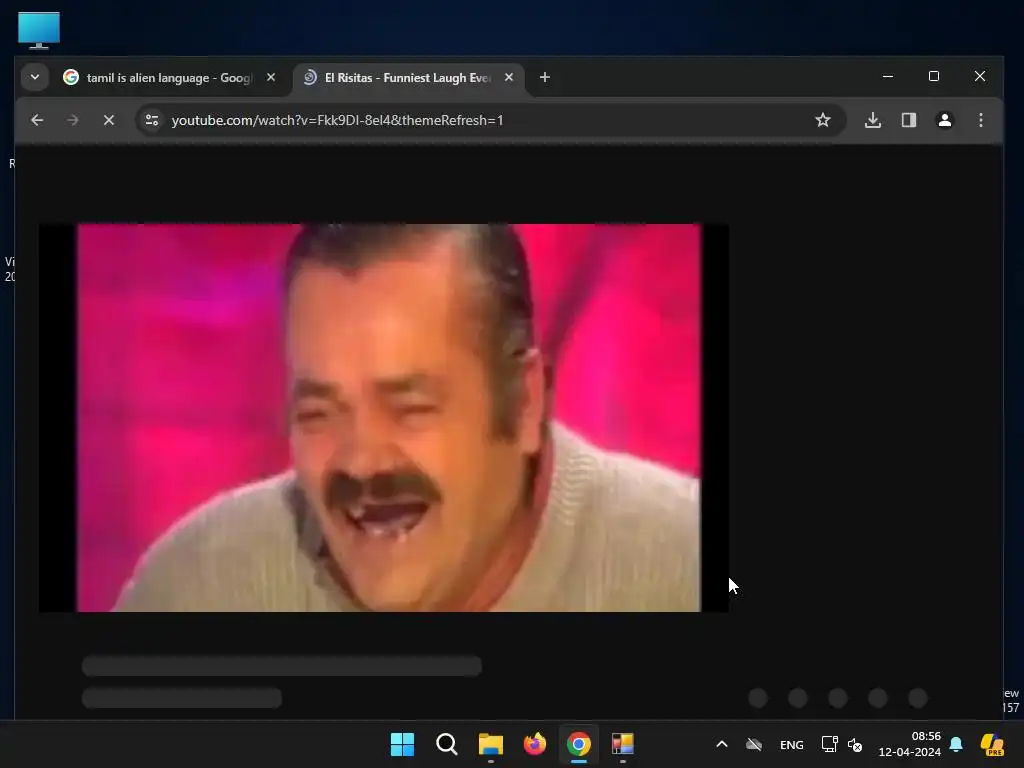
Task: Change the ENG input language
Action: pyautogui.click(x=792, y=745)
